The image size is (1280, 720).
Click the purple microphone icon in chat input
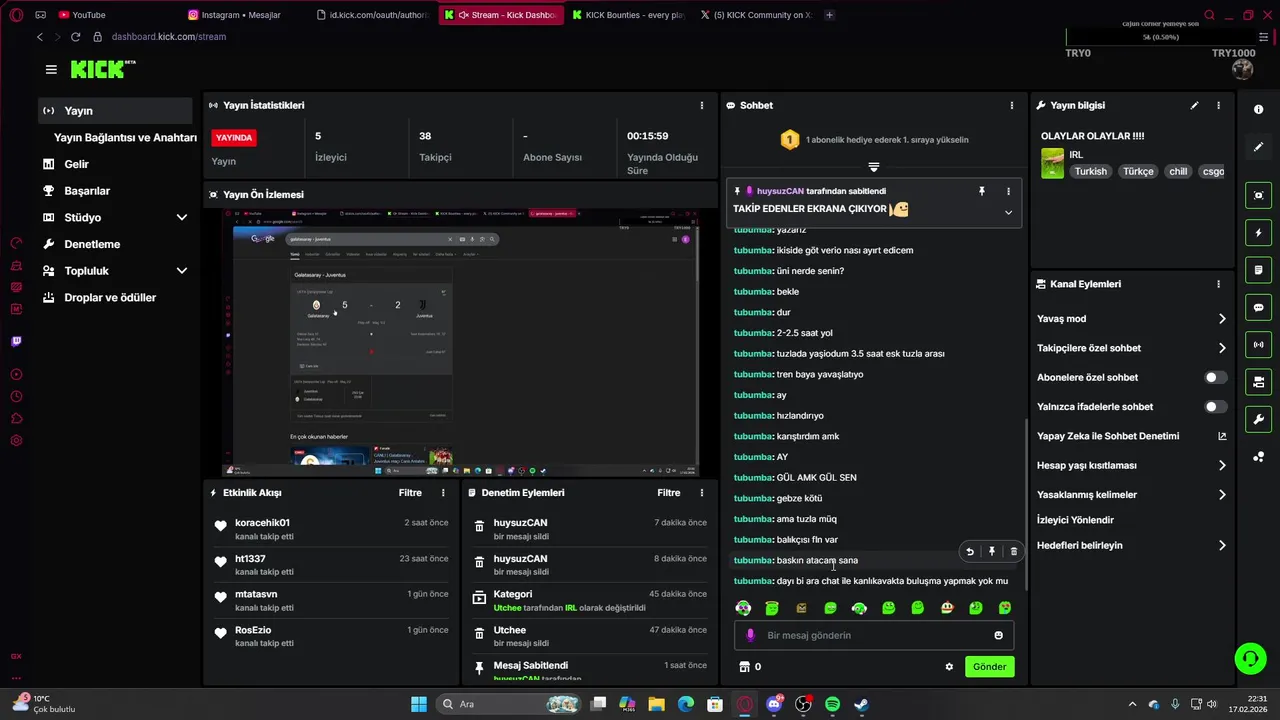click(750, 635)
